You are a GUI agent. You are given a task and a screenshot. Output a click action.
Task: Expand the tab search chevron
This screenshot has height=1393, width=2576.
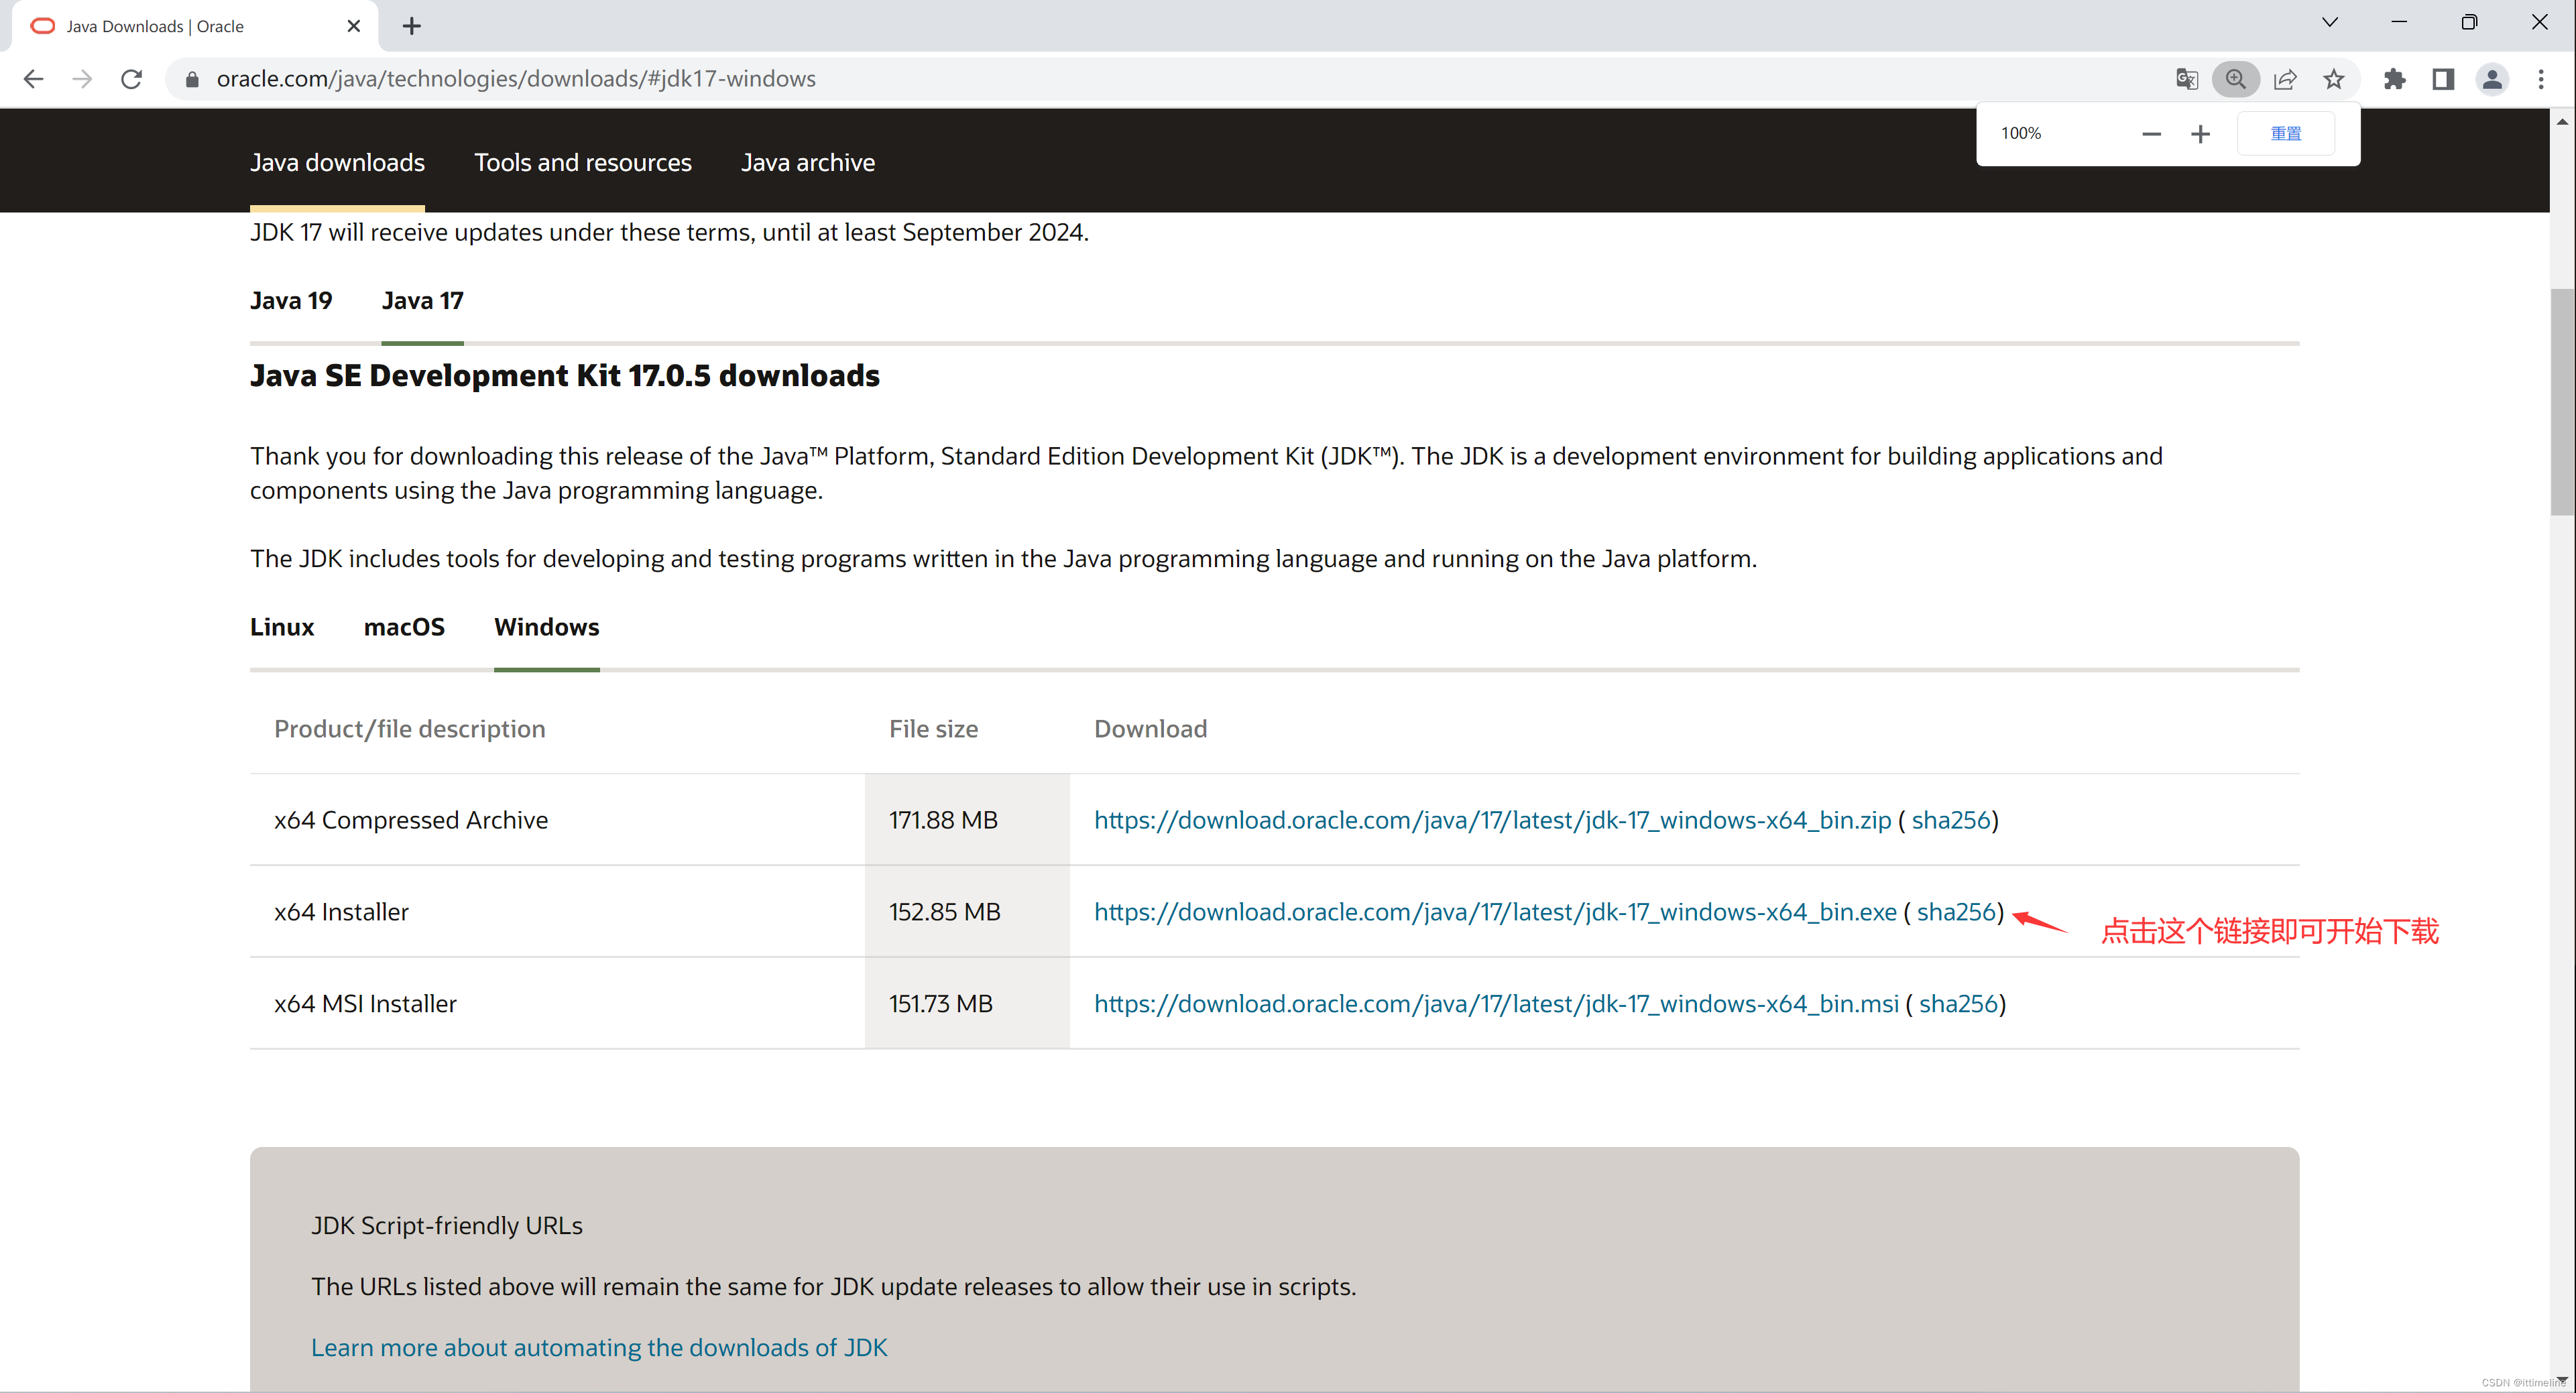tap(2330, 22)
